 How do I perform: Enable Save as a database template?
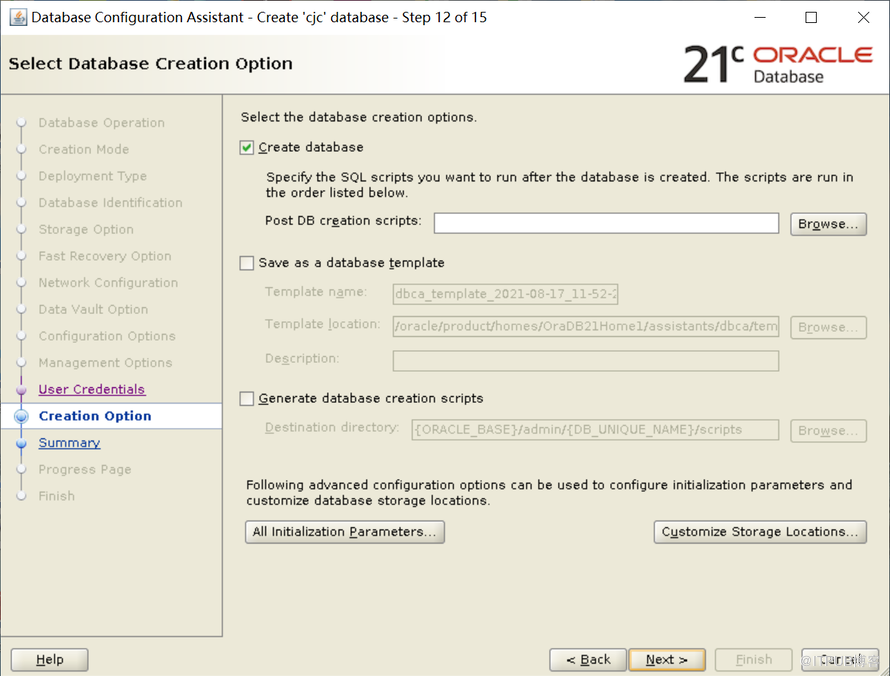246,263
